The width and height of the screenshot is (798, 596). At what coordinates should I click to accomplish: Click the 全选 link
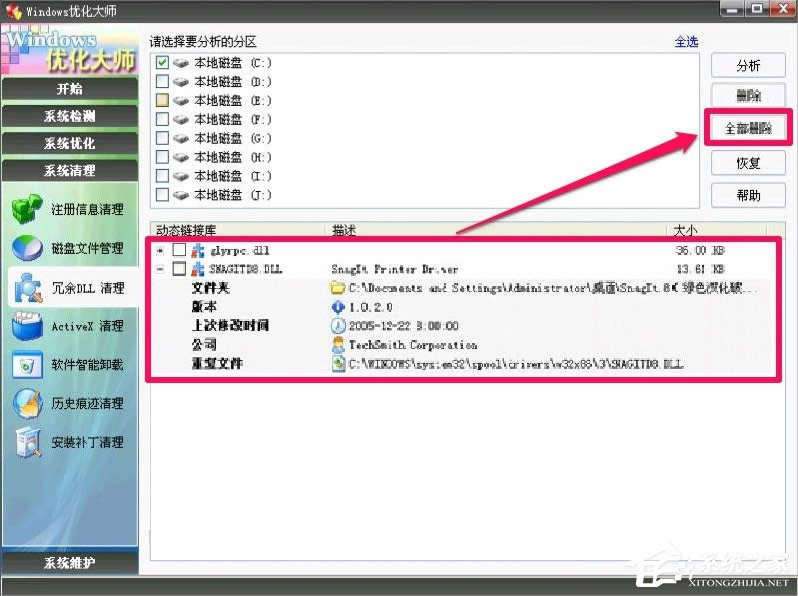point(687,42)
